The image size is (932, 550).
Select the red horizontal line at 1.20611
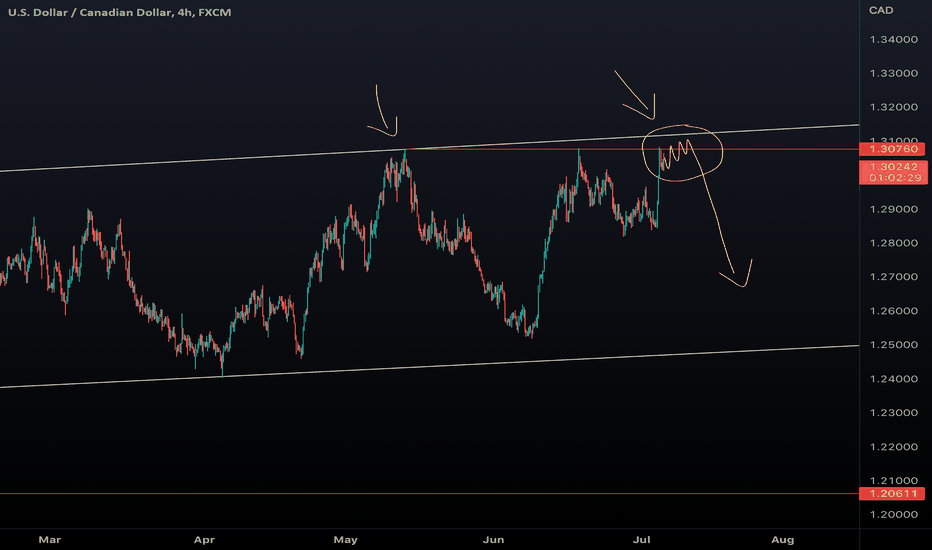pos(429,494)
